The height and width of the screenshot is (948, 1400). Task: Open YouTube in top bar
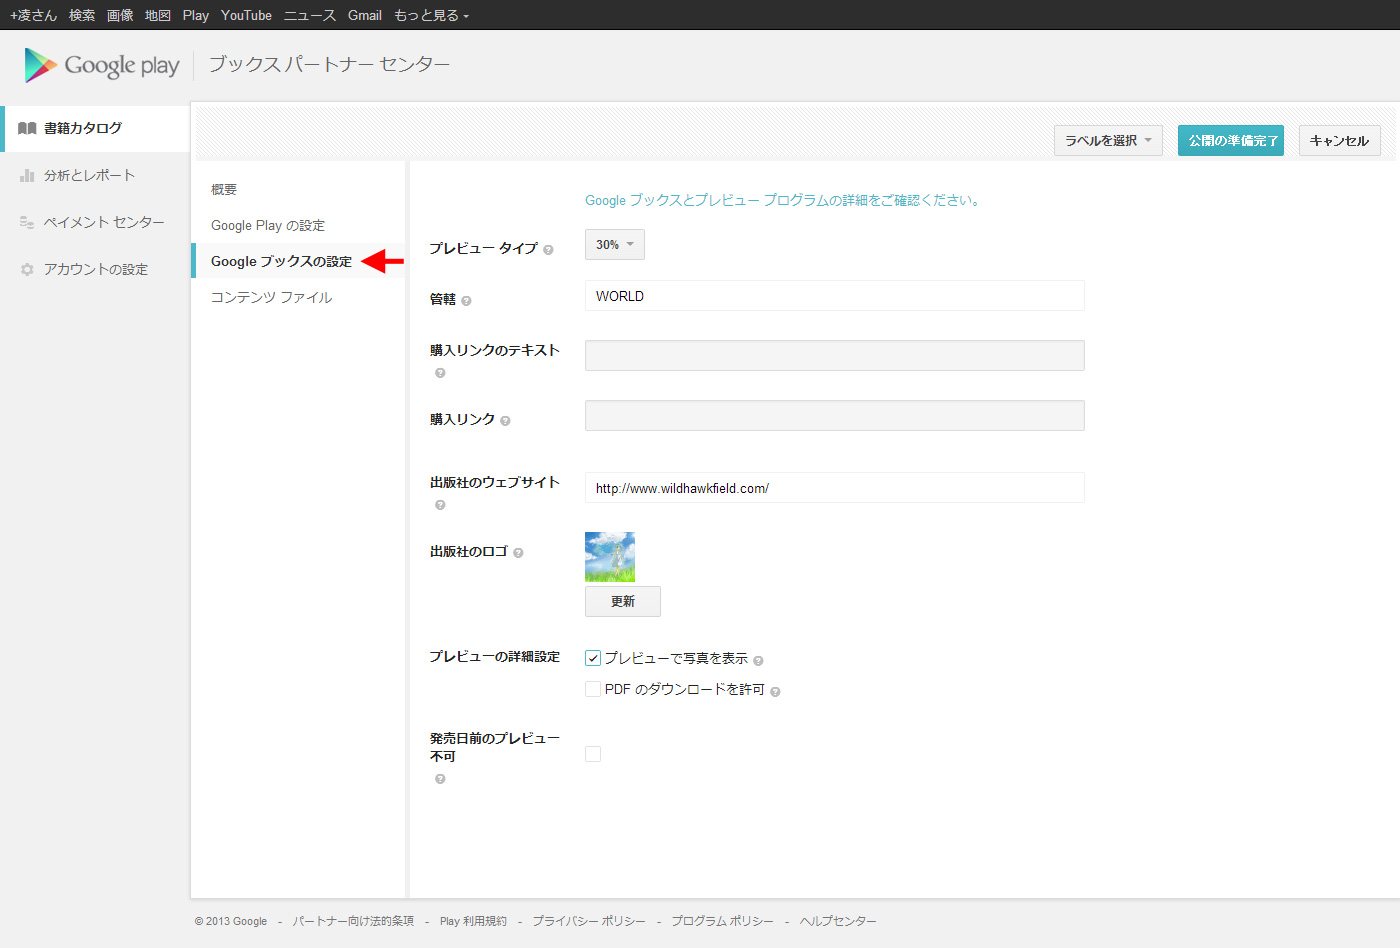click(246, 15)
